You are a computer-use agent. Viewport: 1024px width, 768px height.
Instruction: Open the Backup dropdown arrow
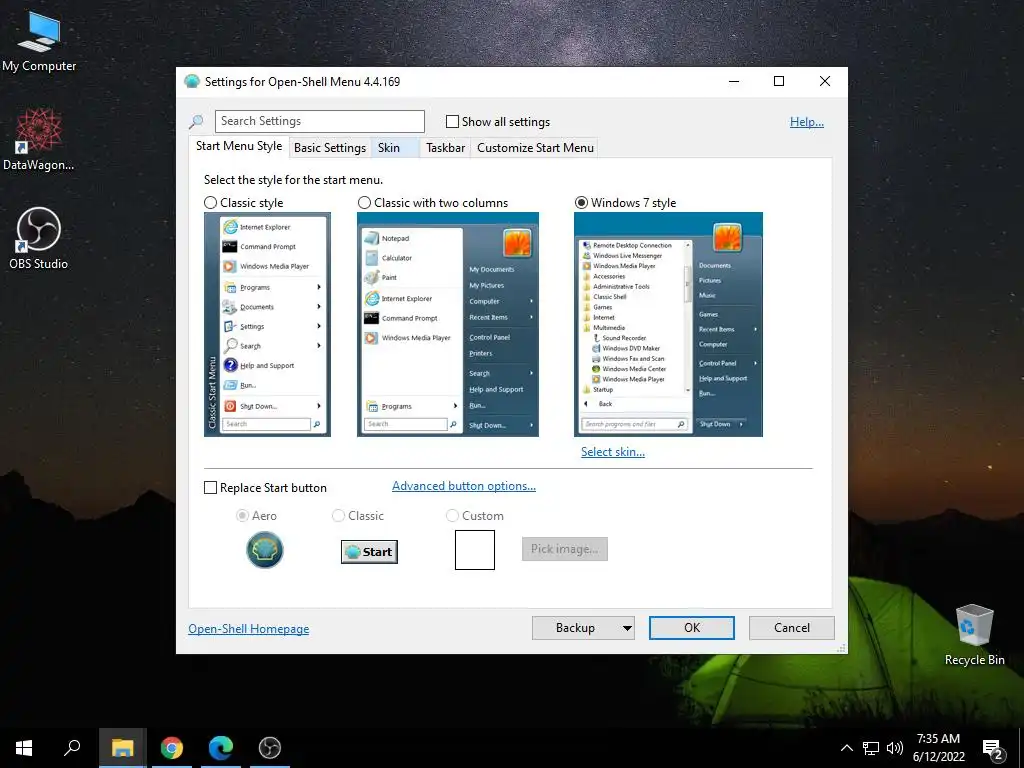pyautogui.click(x=627, y=628)
